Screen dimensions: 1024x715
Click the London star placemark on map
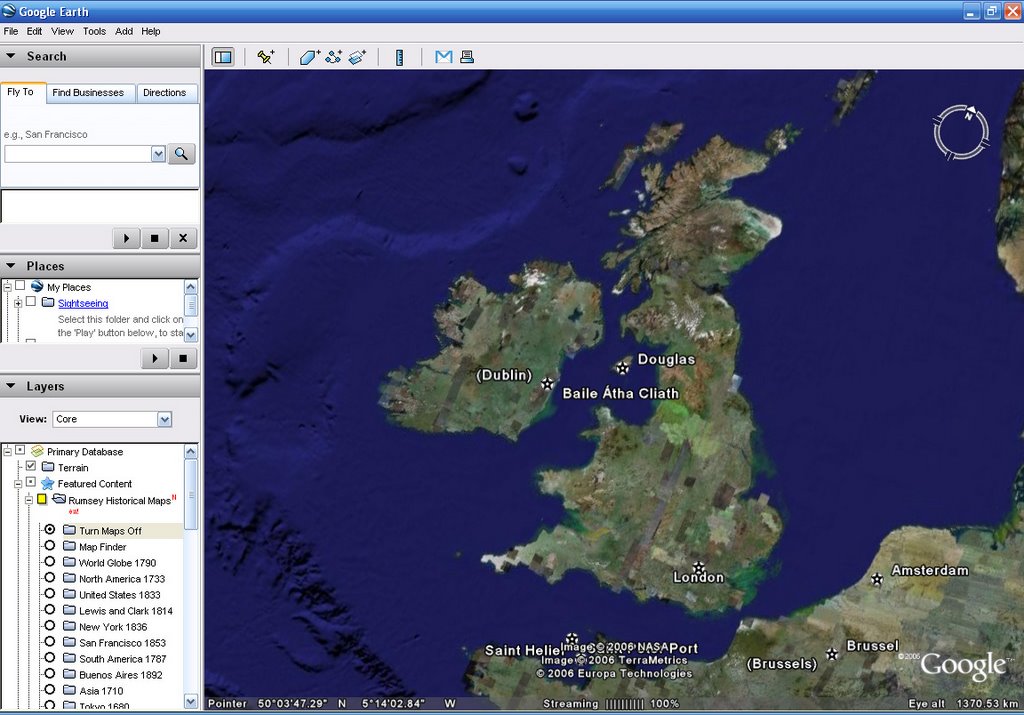click(x=699, y=566)
